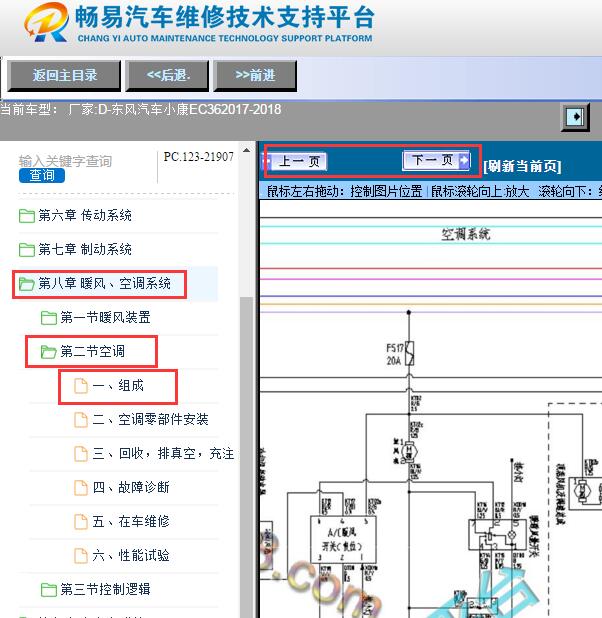Click the 刷新当前页 link
This screenshot has width=602, height=618.
point(522,166)
